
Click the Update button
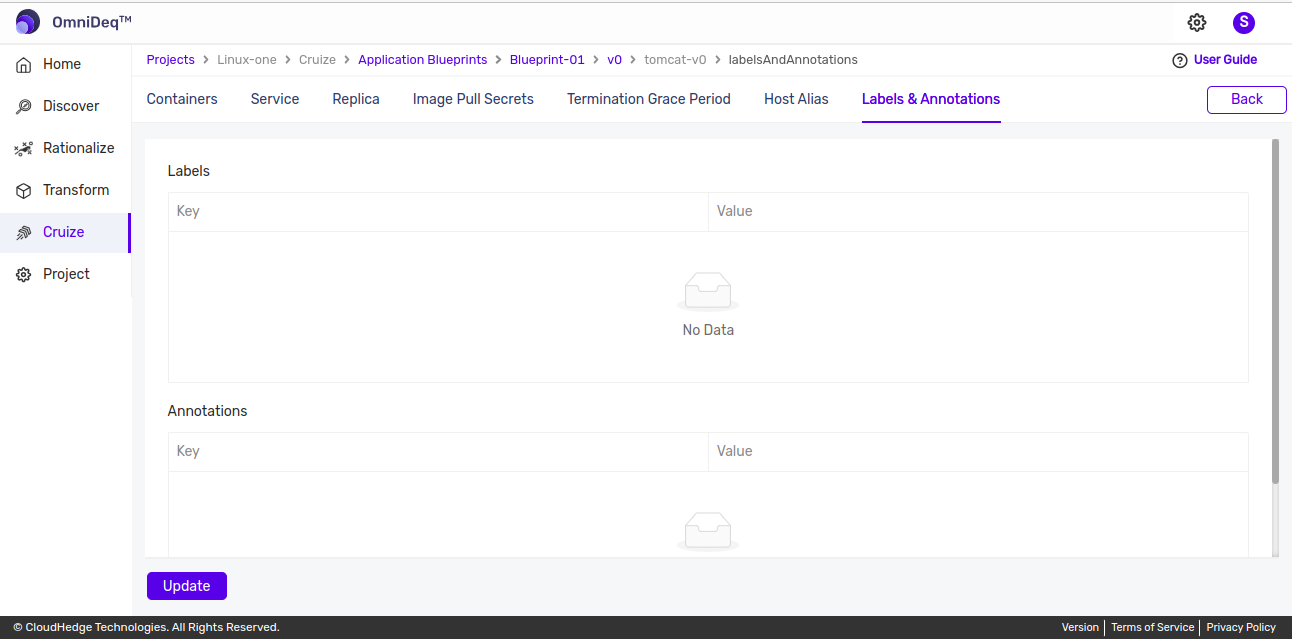[187, 586]
